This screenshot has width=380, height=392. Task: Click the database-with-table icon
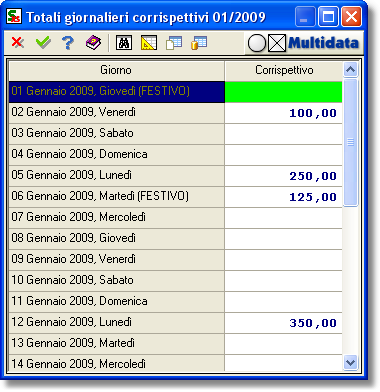click(x=199, y=43)
